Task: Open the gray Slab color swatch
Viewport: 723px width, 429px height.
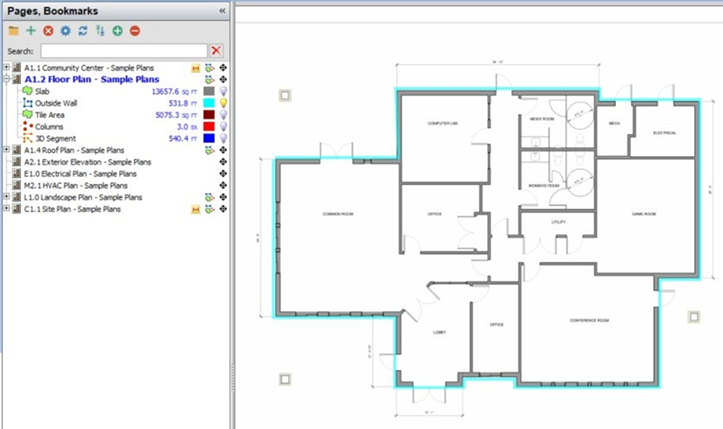Action: click(x=209, y=91)
